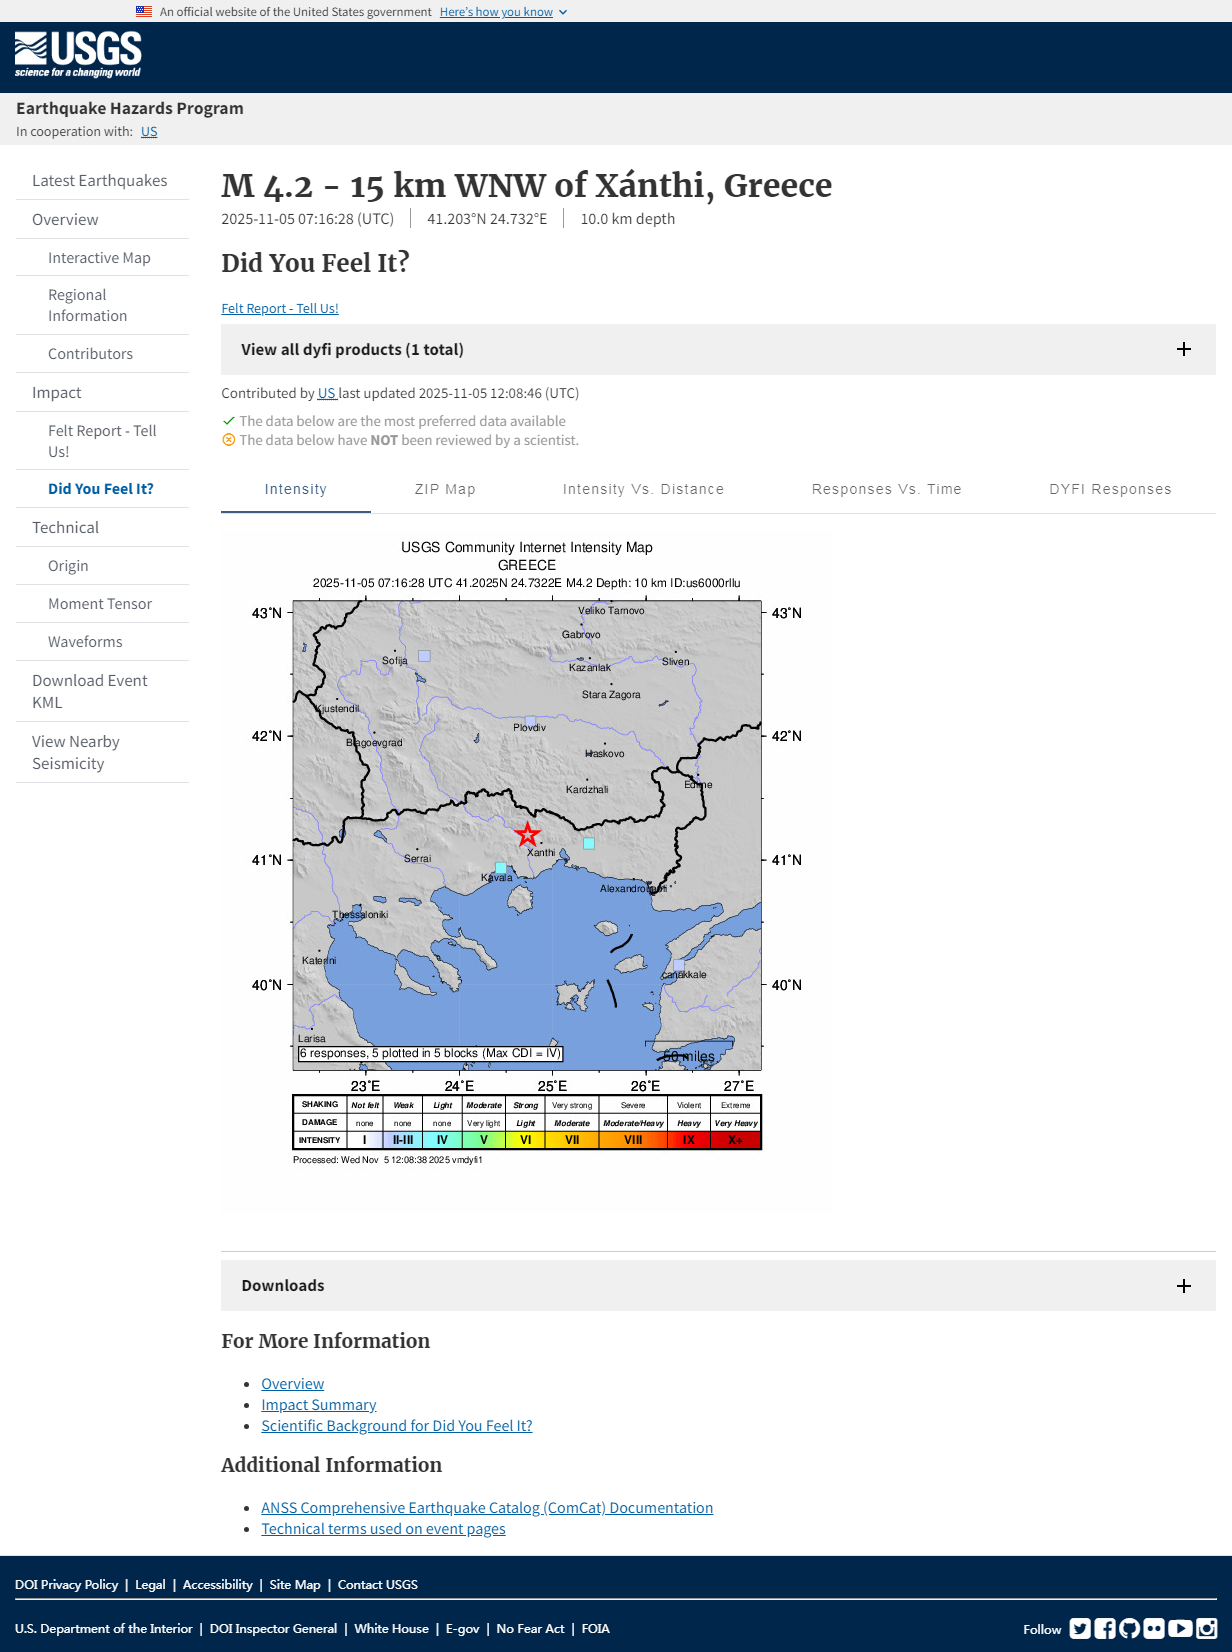Click the Community Internet Intensity Map image
This screenshot has width=1232, height=1652.
tap(527, 853)
